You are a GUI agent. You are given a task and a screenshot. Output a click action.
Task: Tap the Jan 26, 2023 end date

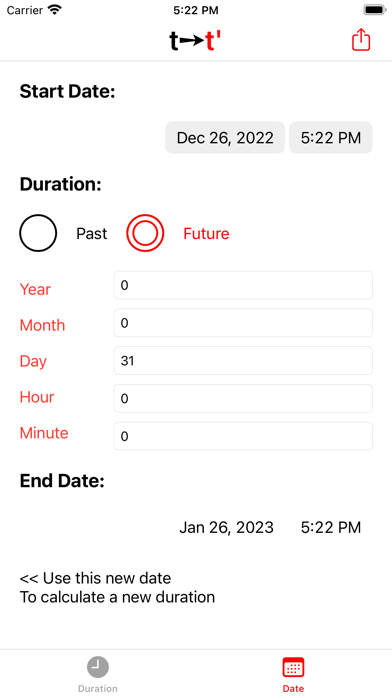point(226,527)
